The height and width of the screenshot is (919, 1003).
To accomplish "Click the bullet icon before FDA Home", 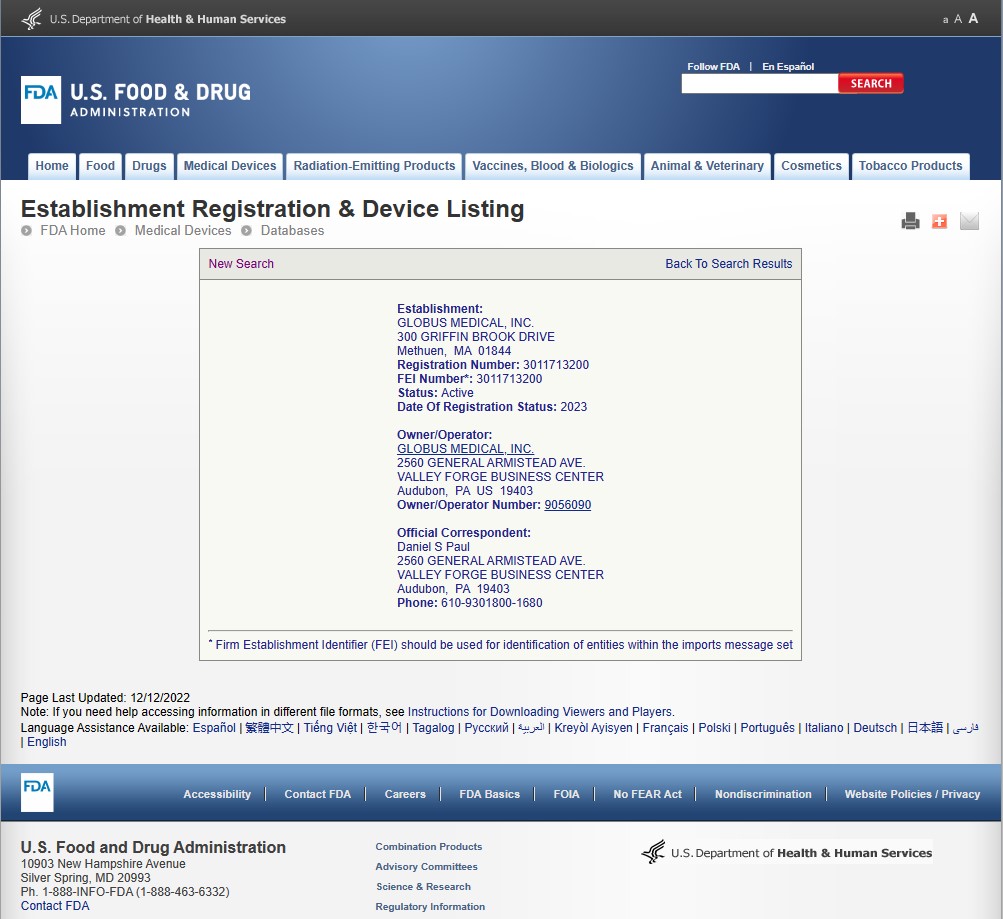I will tap(26, 230).
